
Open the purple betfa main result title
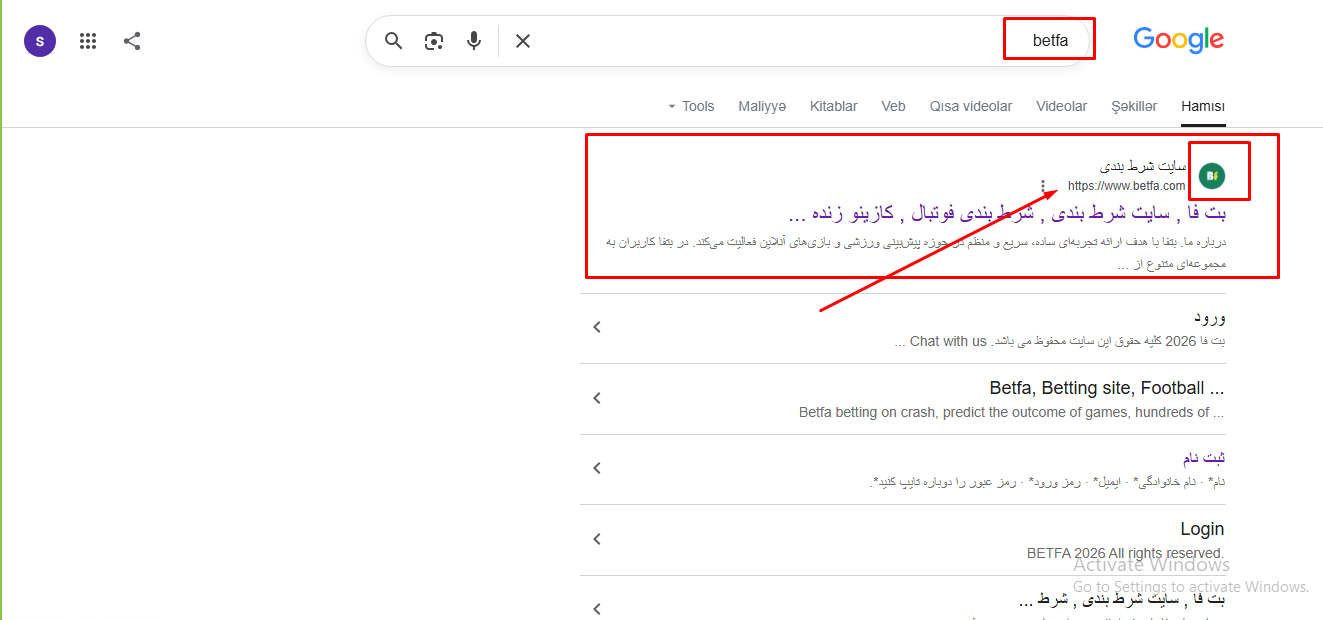[1007, 213]
